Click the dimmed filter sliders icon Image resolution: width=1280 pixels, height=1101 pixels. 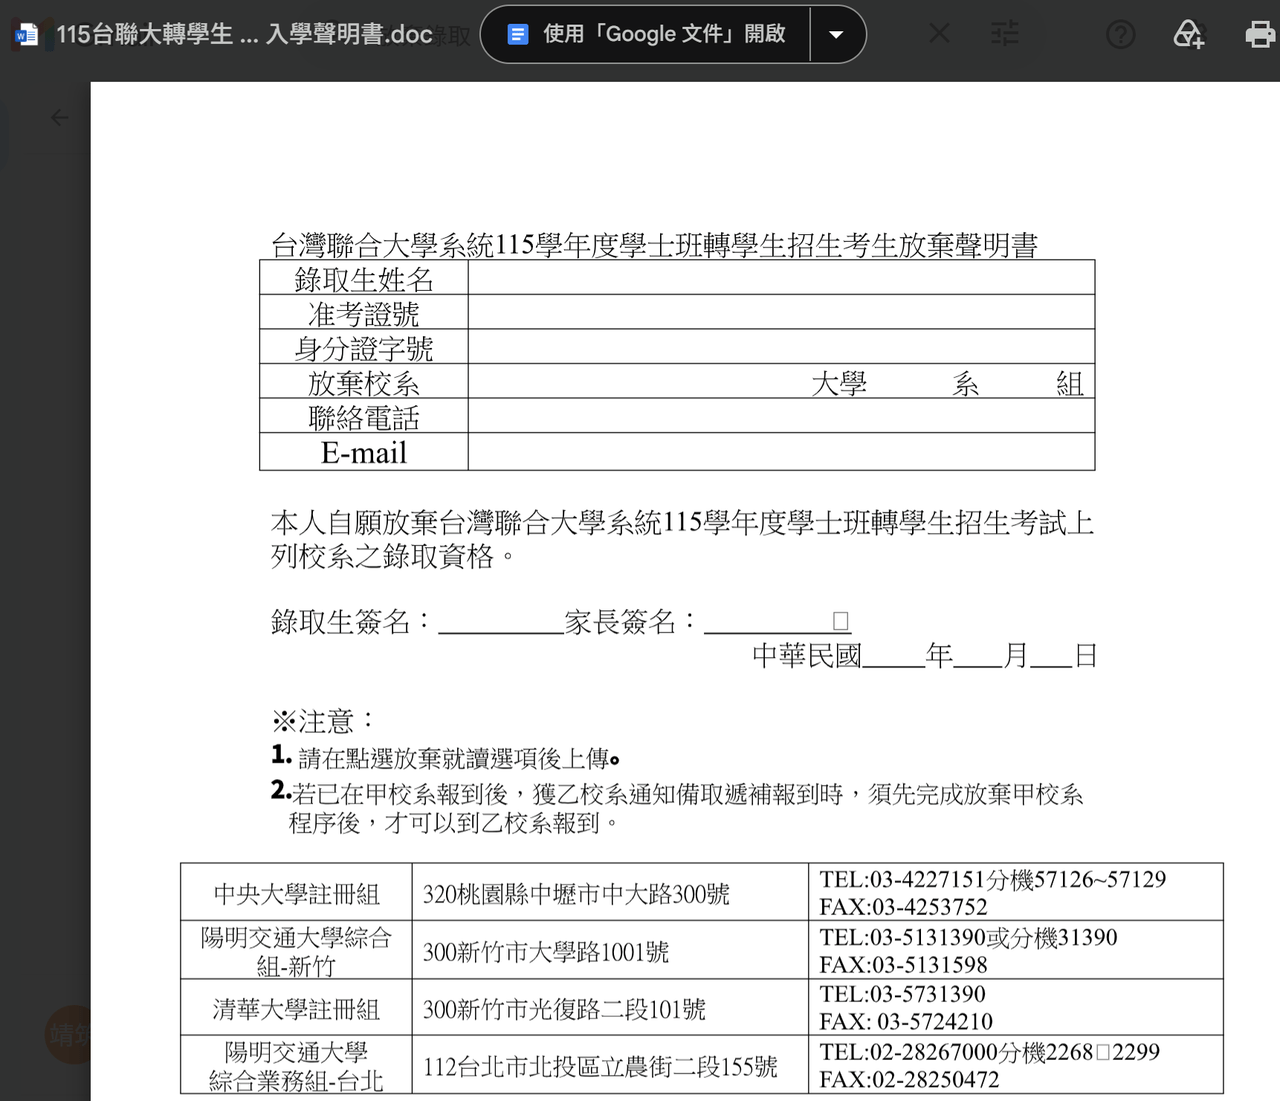tap(1005, 34)
